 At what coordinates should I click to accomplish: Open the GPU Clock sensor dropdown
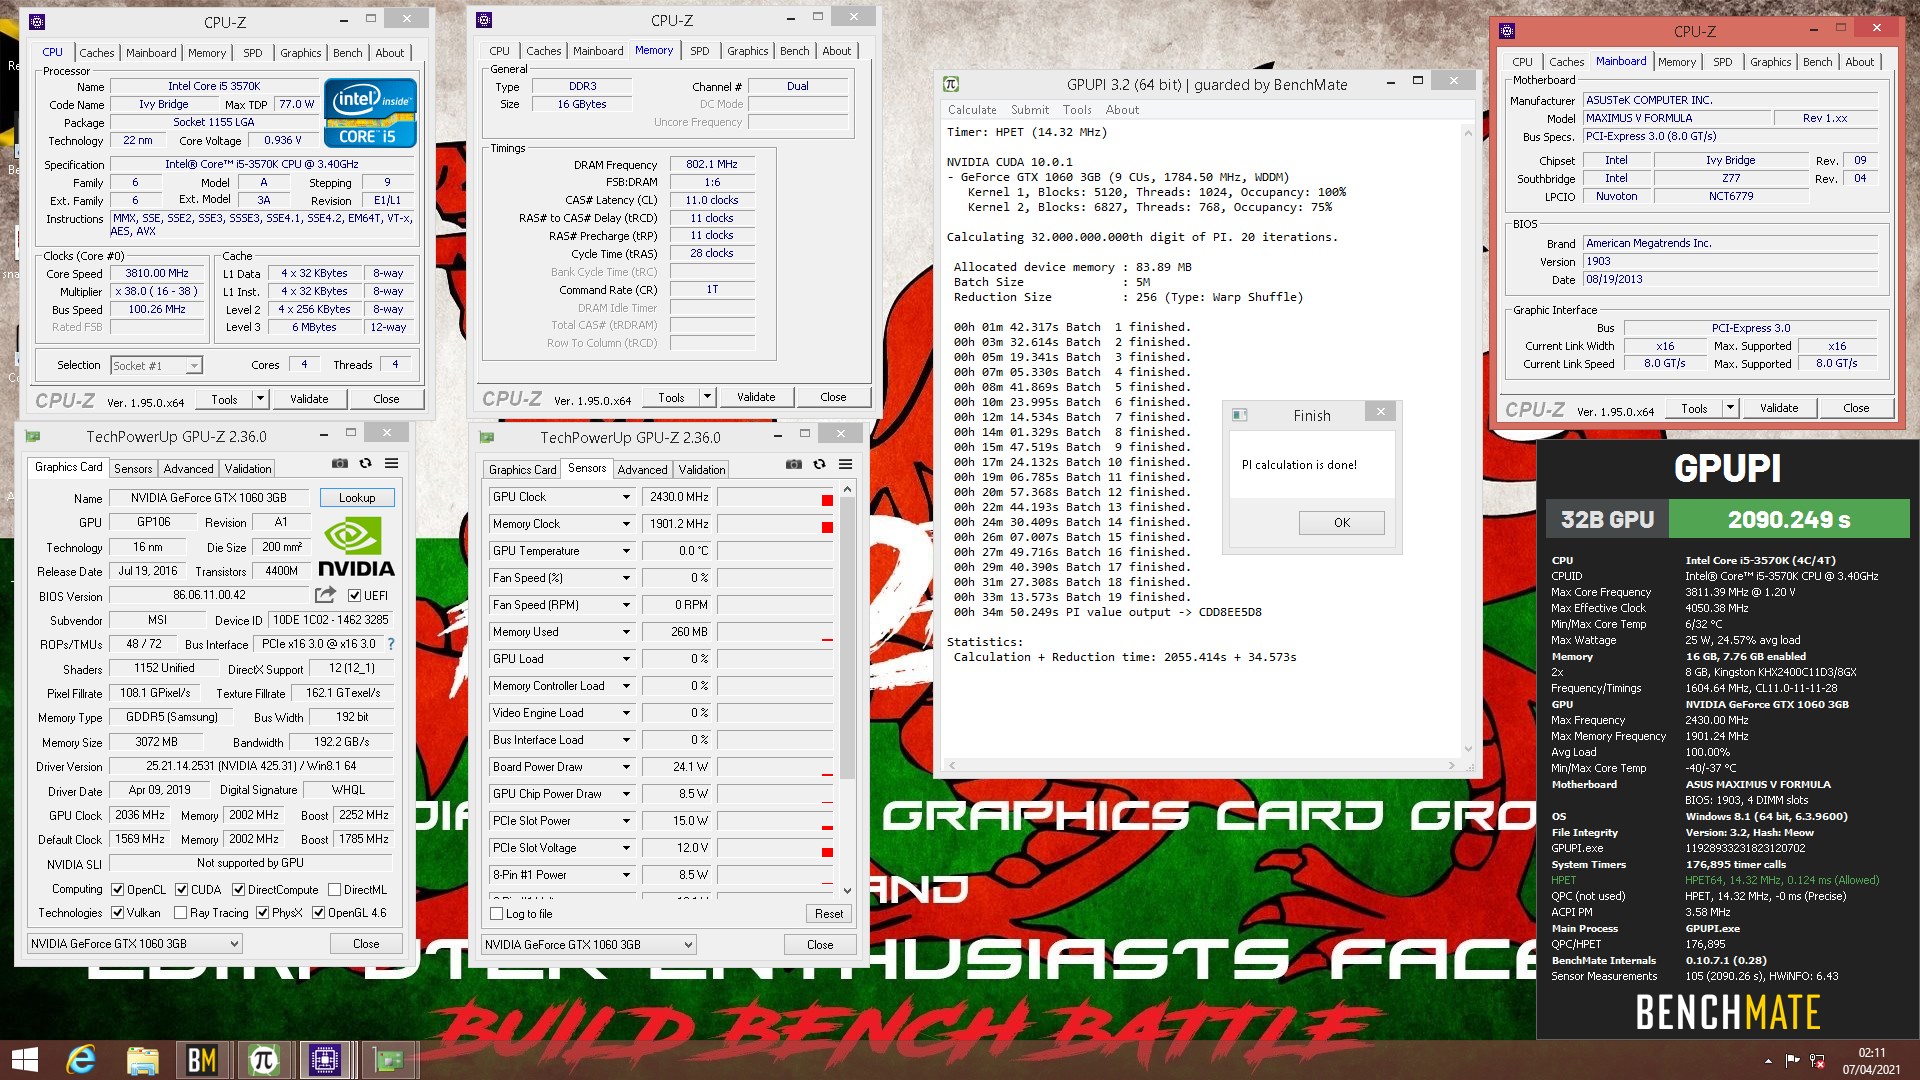(x=627, y=497)
